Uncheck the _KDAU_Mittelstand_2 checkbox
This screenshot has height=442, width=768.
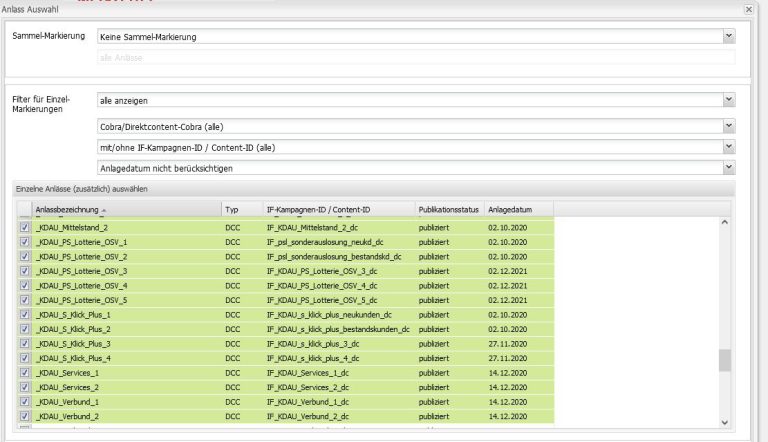click(25, 228)
